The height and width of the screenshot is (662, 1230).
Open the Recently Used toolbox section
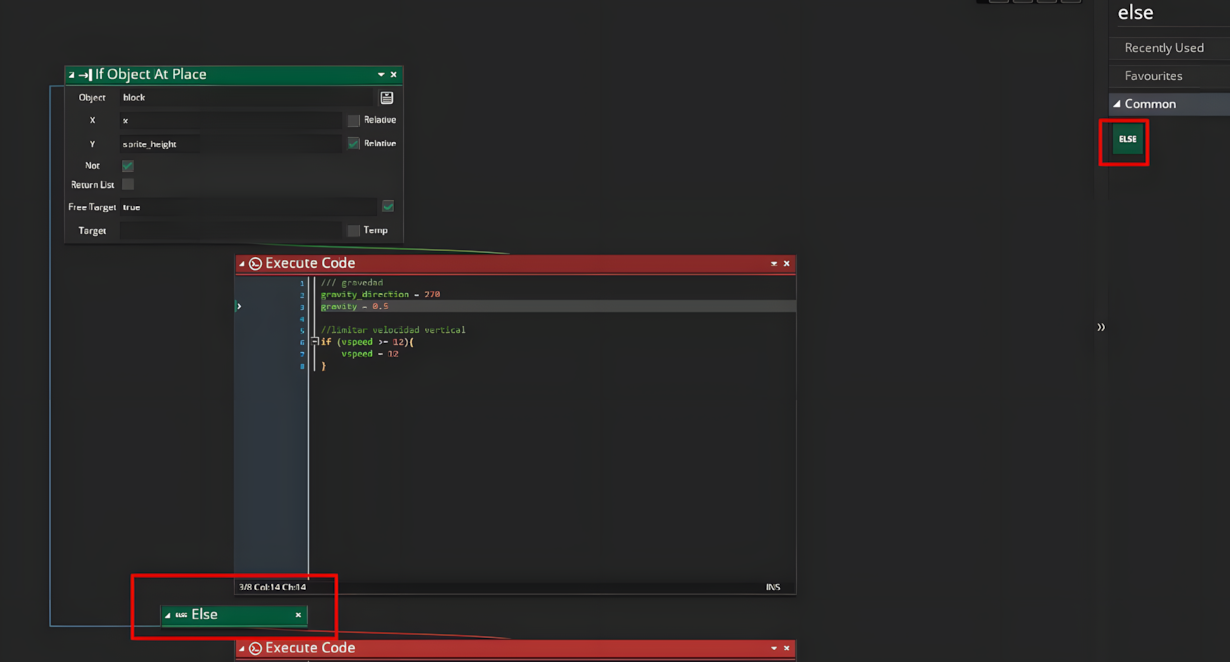click(x=1169, y=48)
